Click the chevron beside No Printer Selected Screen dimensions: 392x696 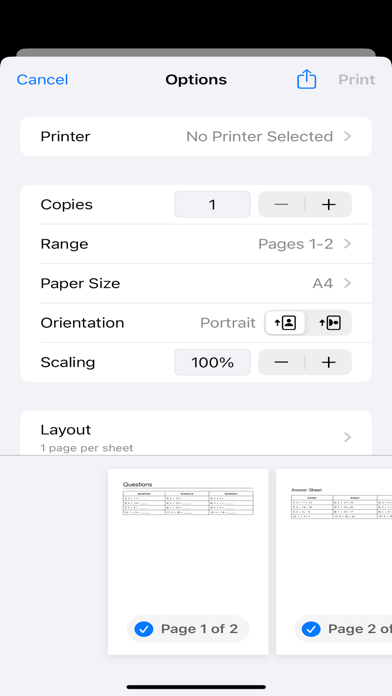click(x=348, y=136)
